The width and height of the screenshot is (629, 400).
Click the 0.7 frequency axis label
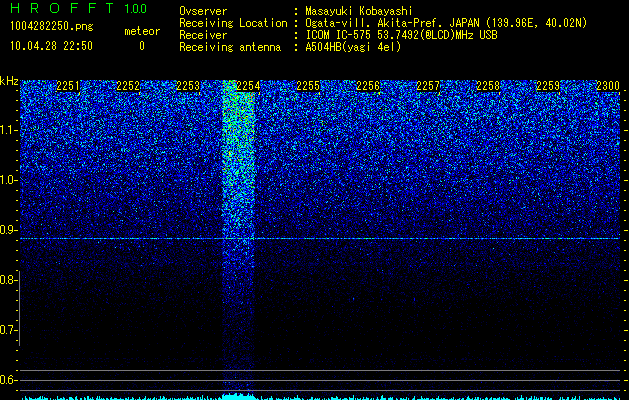tap(8, 330)
